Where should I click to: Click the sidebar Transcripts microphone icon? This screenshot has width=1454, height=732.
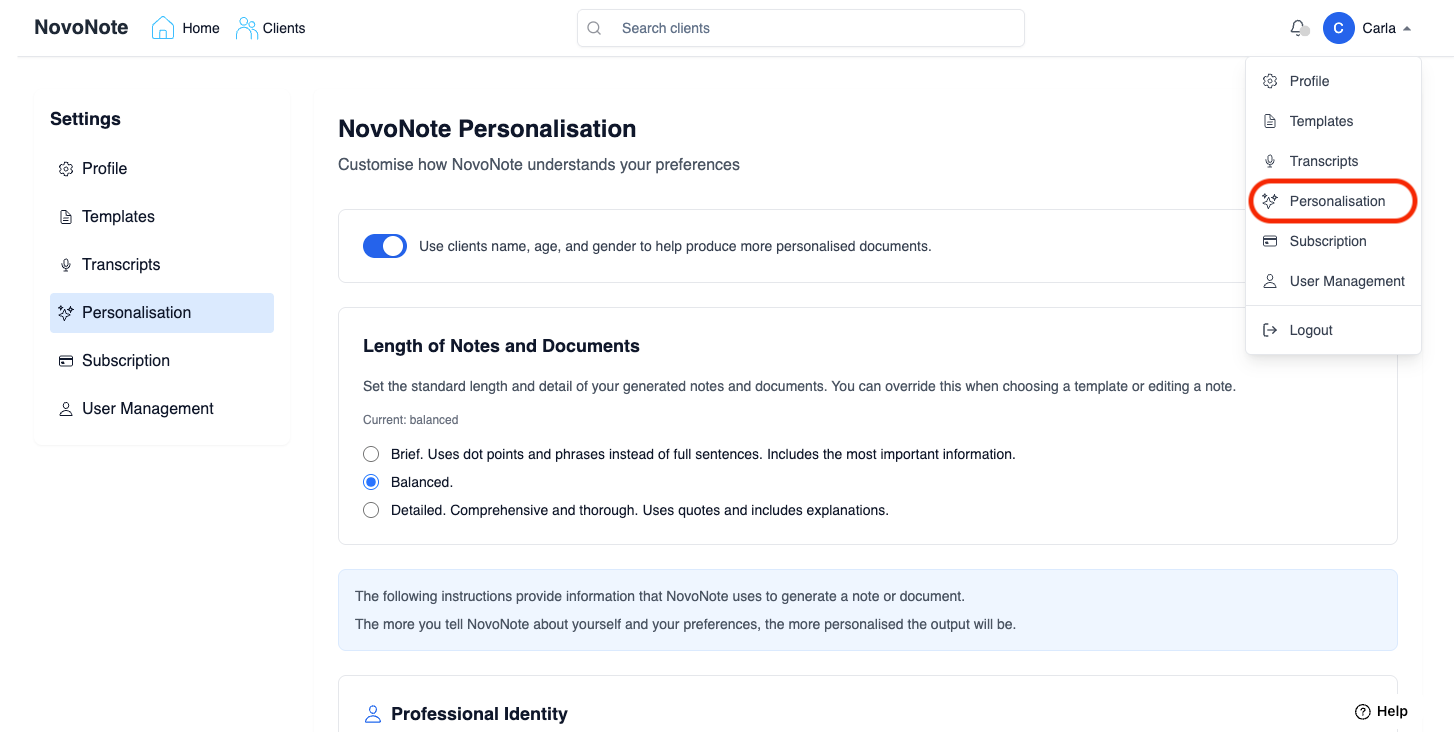pos(66,265)
